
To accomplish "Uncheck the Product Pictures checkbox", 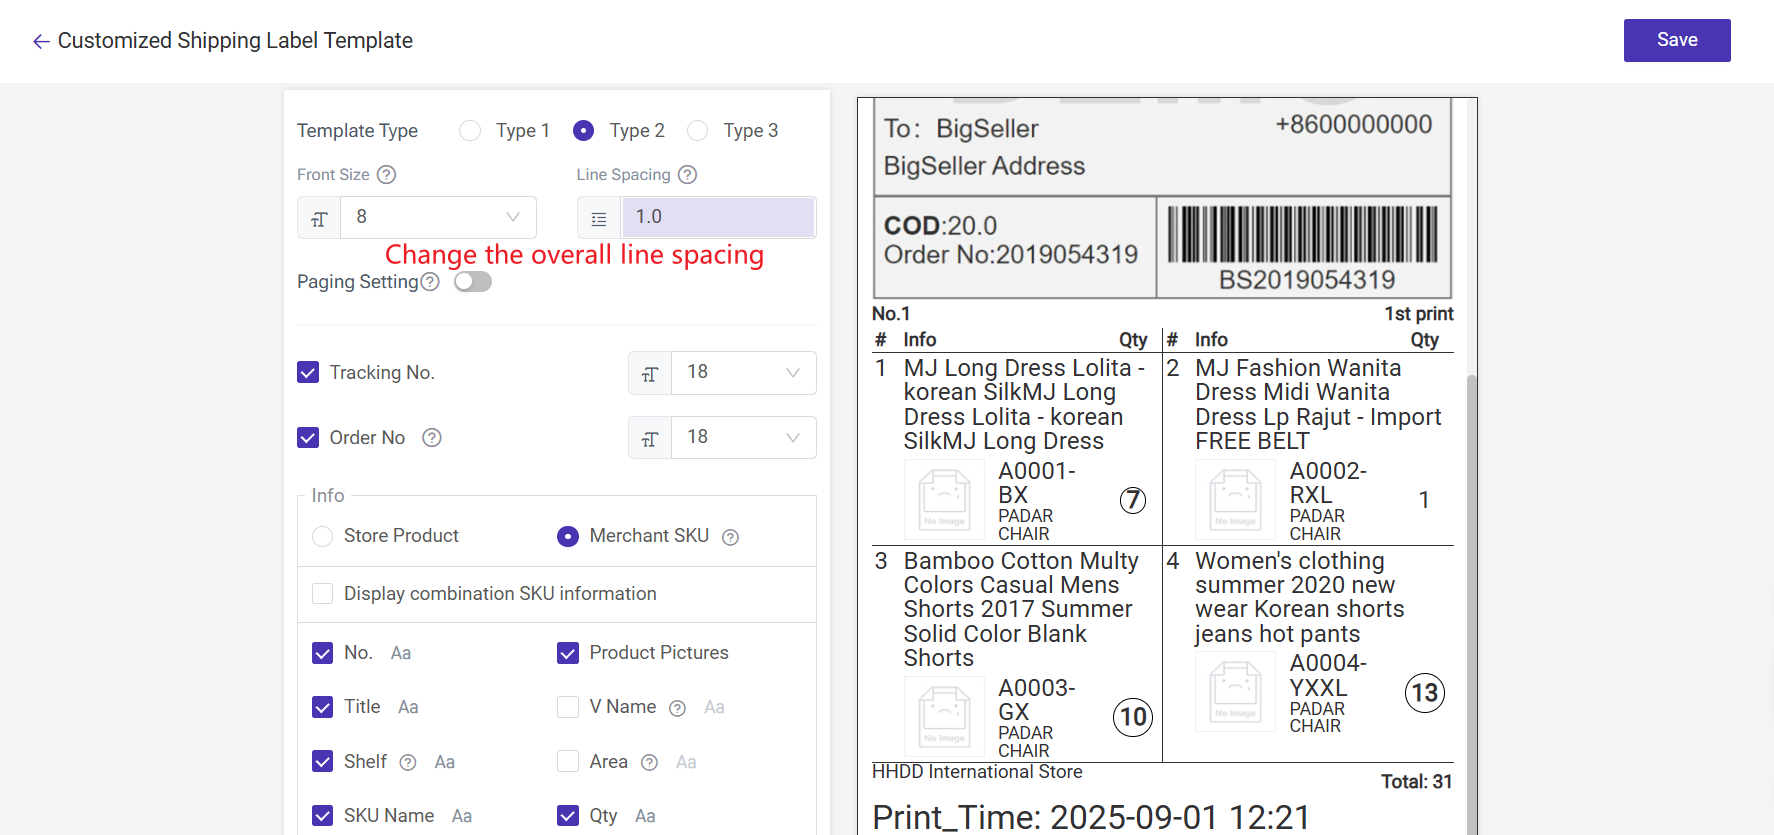I will [x=568, y=653].
